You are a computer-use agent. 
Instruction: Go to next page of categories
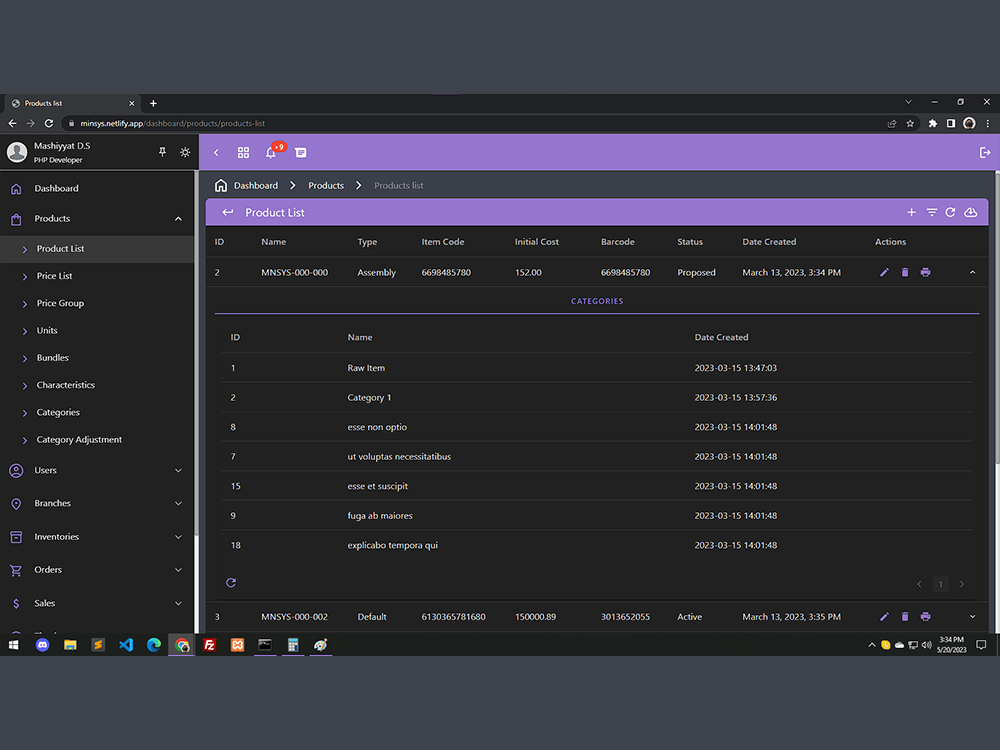point(962,584)
